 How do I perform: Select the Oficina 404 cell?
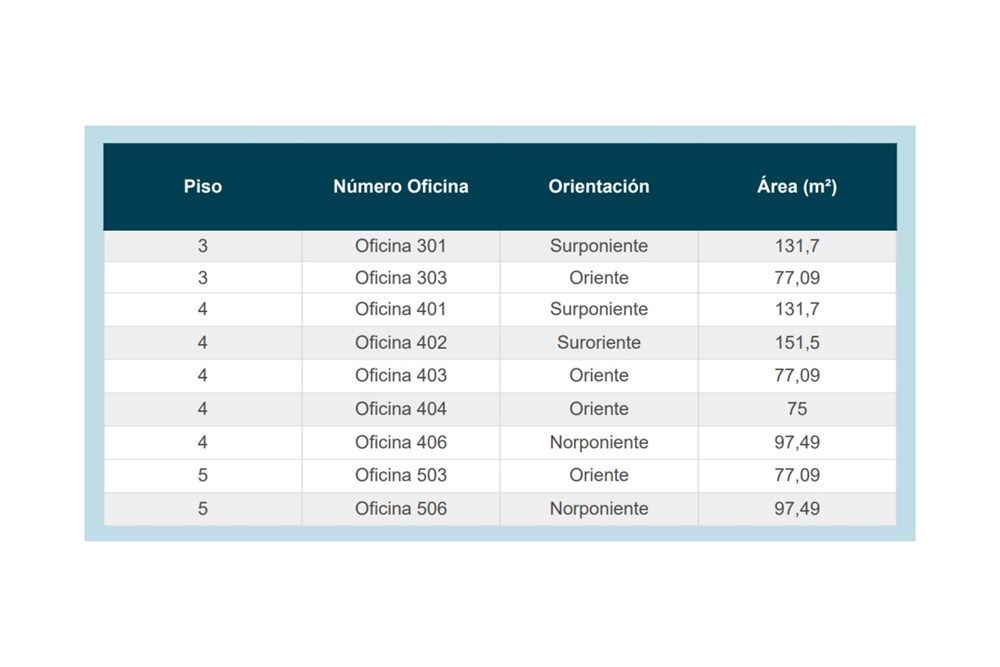coord(401,409)
